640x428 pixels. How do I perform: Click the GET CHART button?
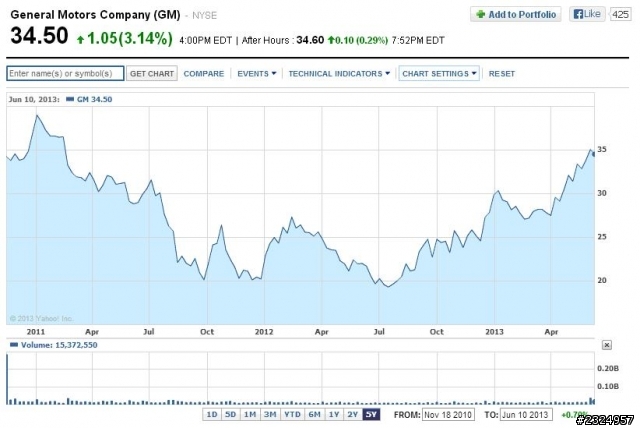[152, 73]
